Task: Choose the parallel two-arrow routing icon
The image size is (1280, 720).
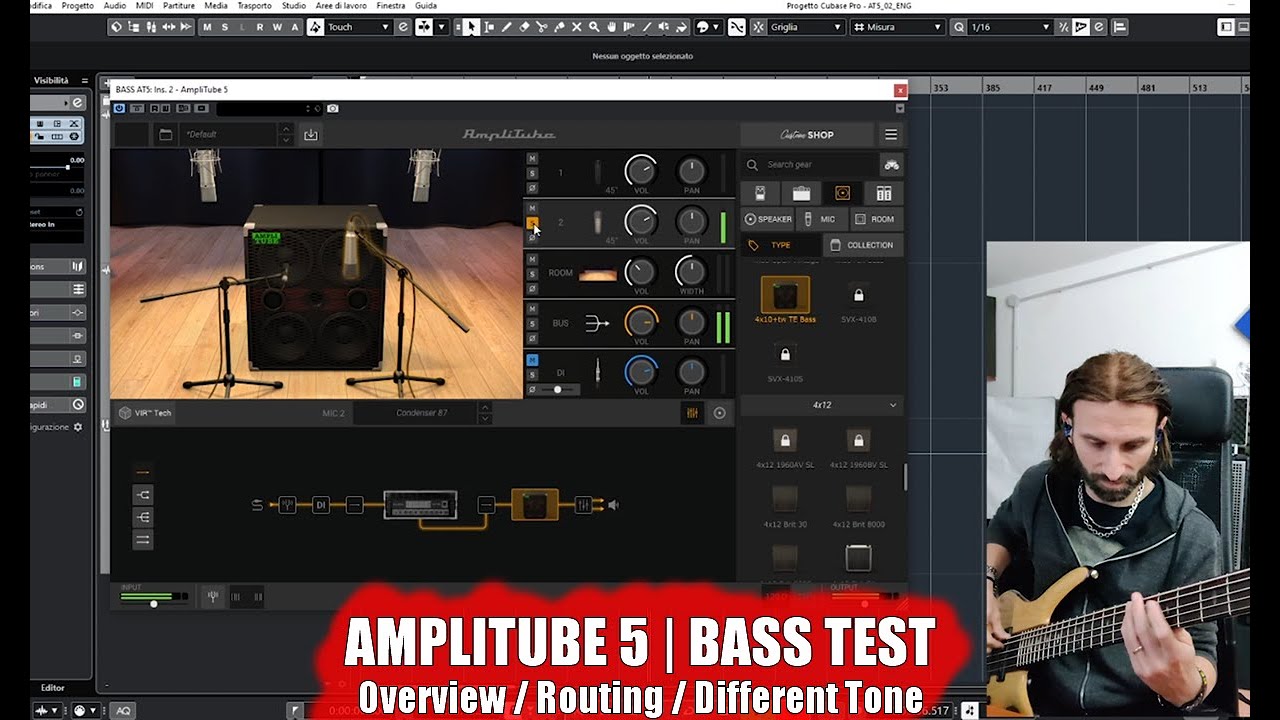Action: (142, 540)
